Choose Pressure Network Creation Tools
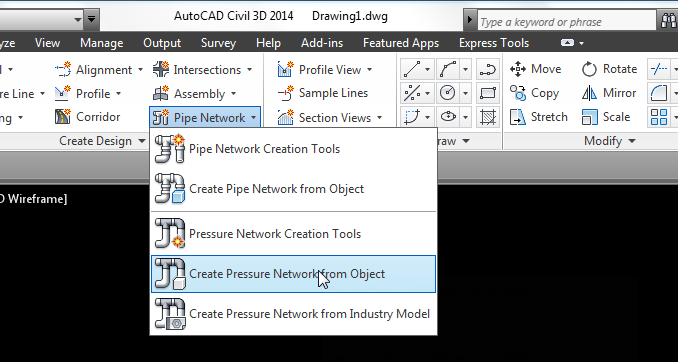 click(293, 234)
